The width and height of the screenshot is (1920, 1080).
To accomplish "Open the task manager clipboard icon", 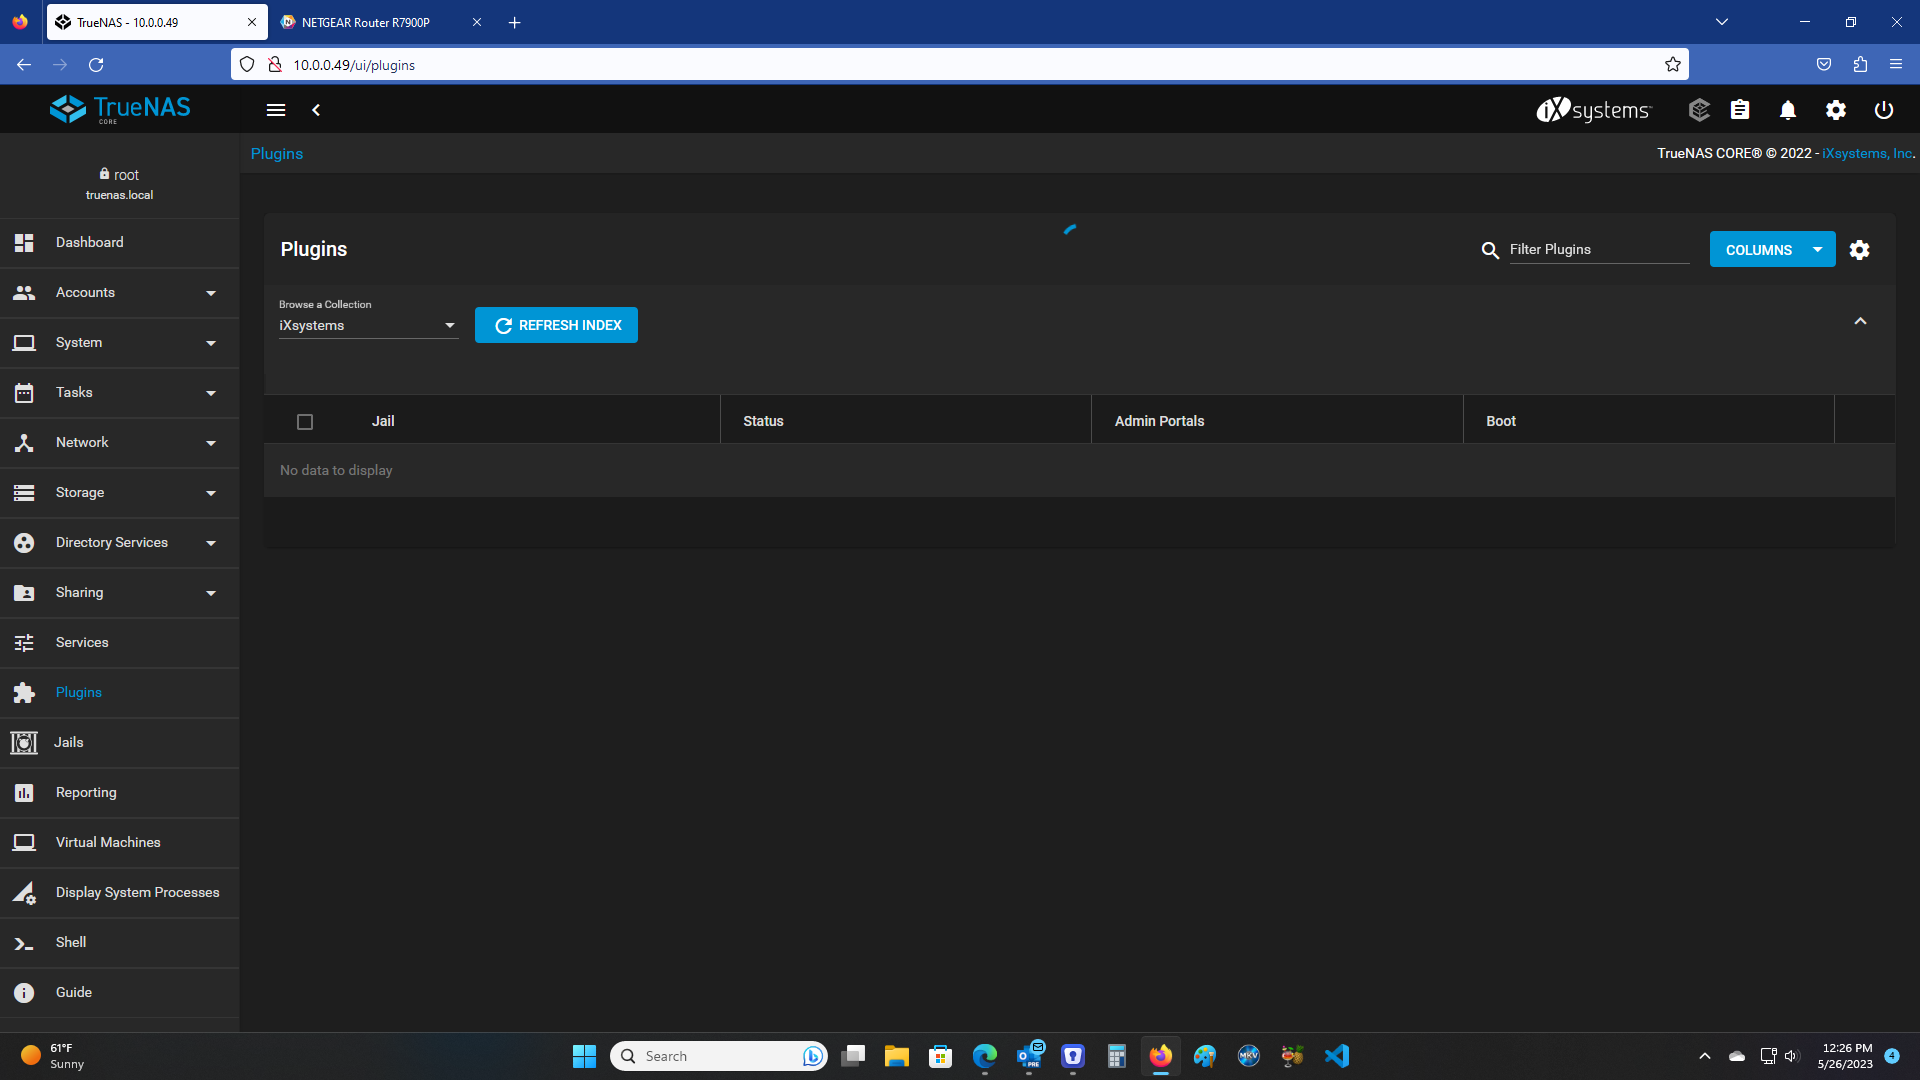I will 1740,110.
